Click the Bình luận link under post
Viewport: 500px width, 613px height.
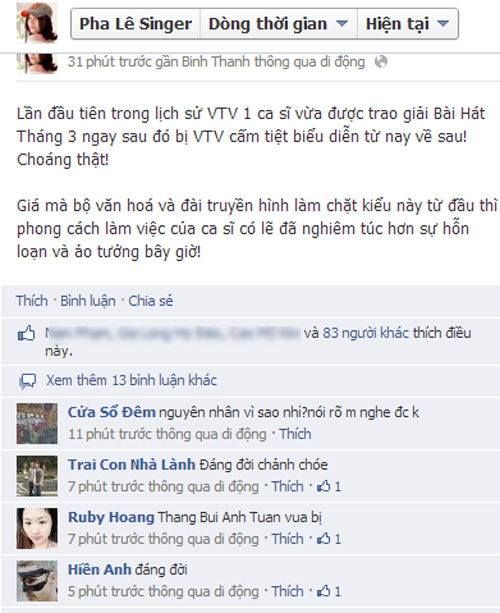tap(88, 301)
